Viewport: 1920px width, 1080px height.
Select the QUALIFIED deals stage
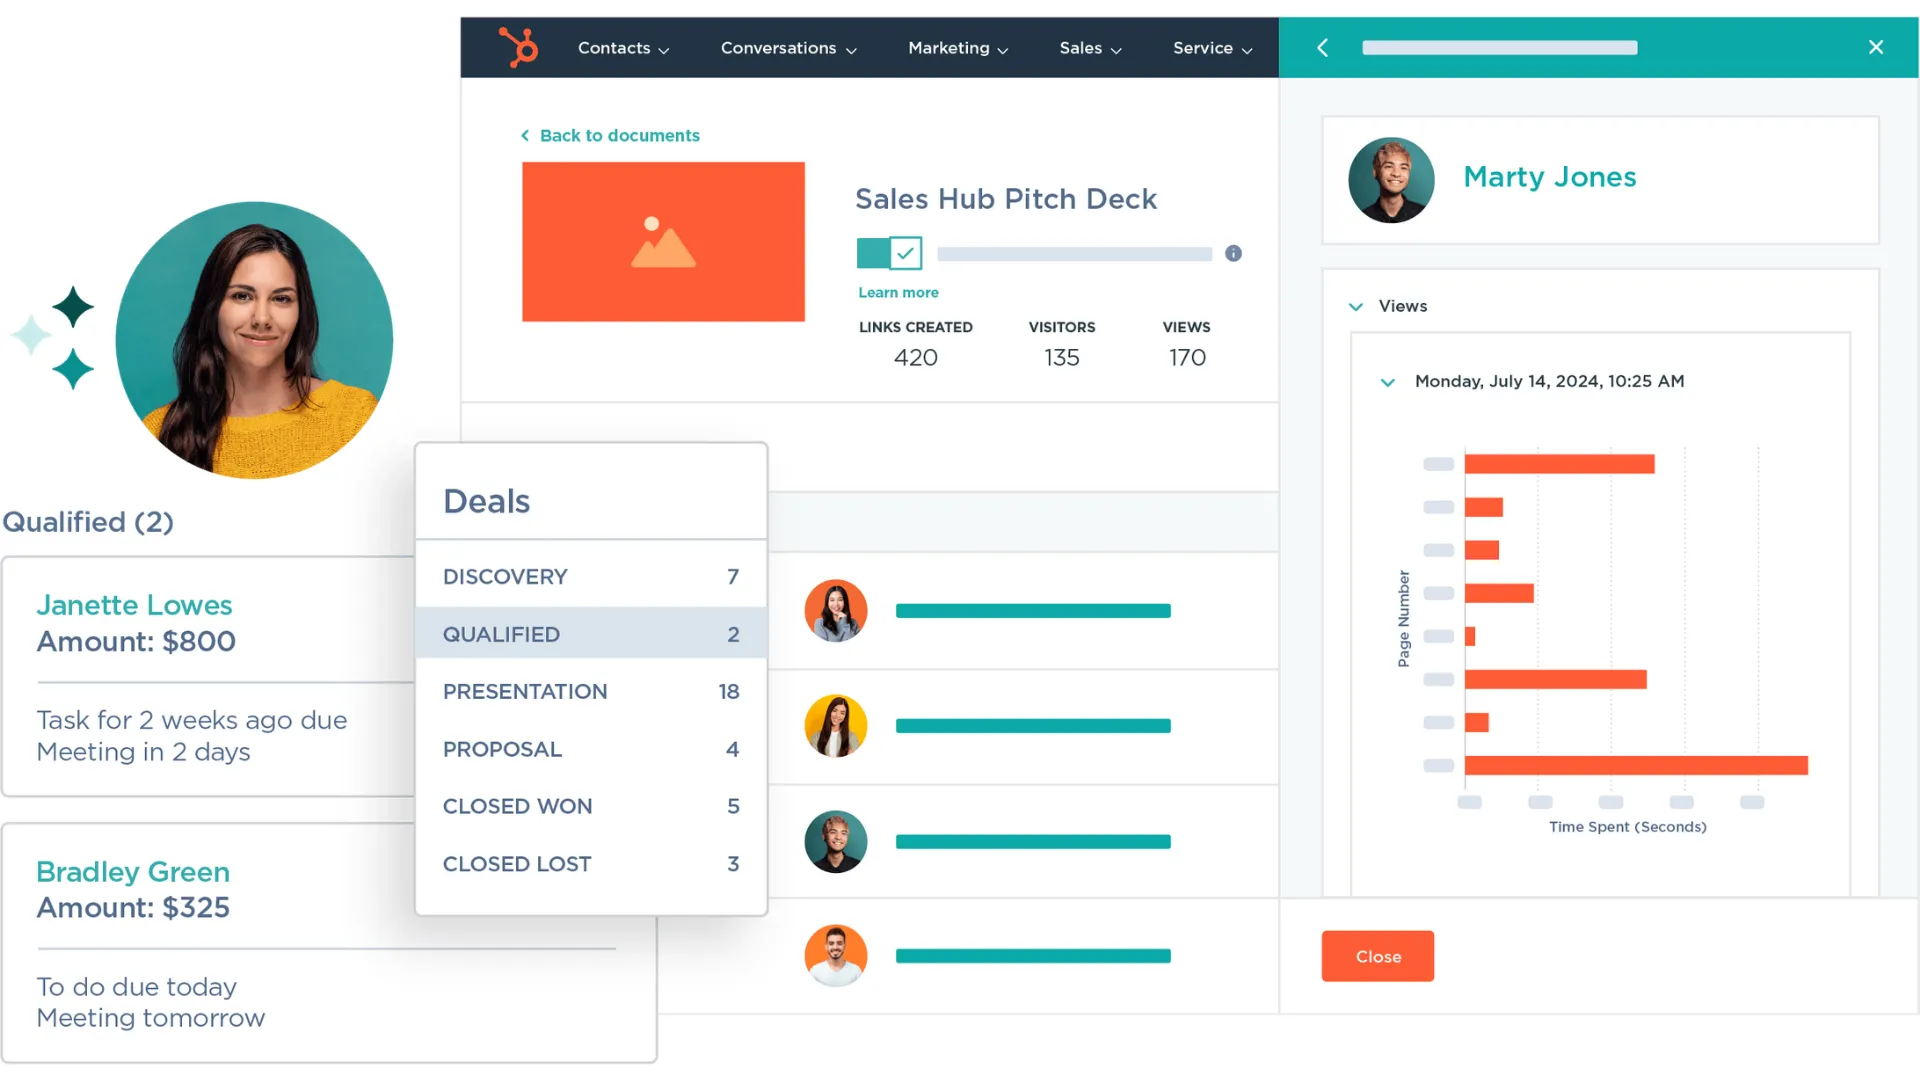590,634
